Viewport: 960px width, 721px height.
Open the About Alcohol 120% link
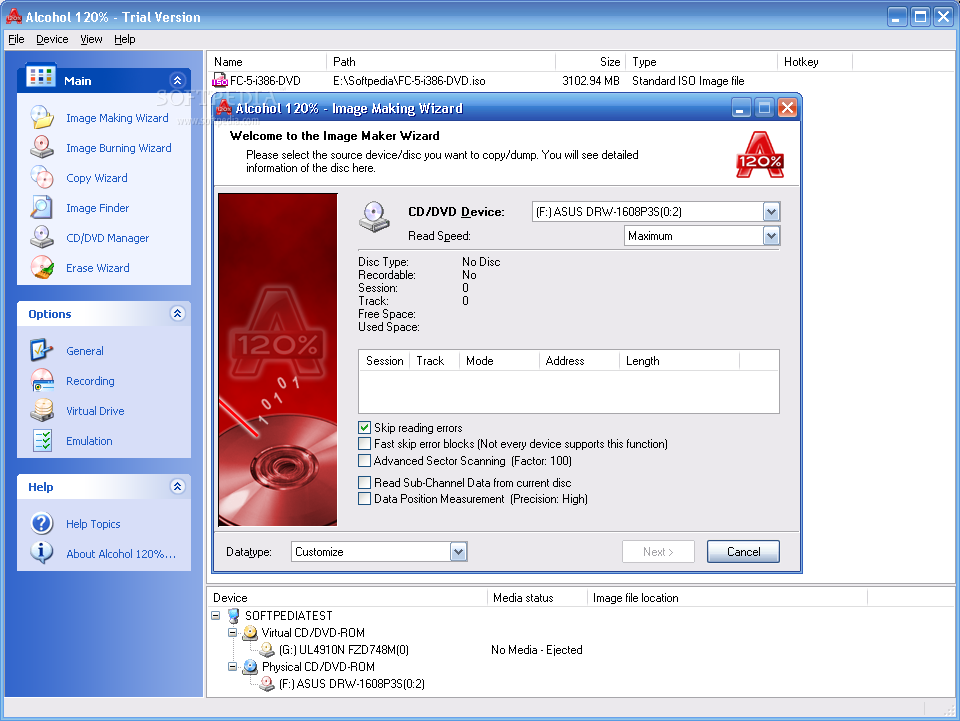click(x=120, y=554)
